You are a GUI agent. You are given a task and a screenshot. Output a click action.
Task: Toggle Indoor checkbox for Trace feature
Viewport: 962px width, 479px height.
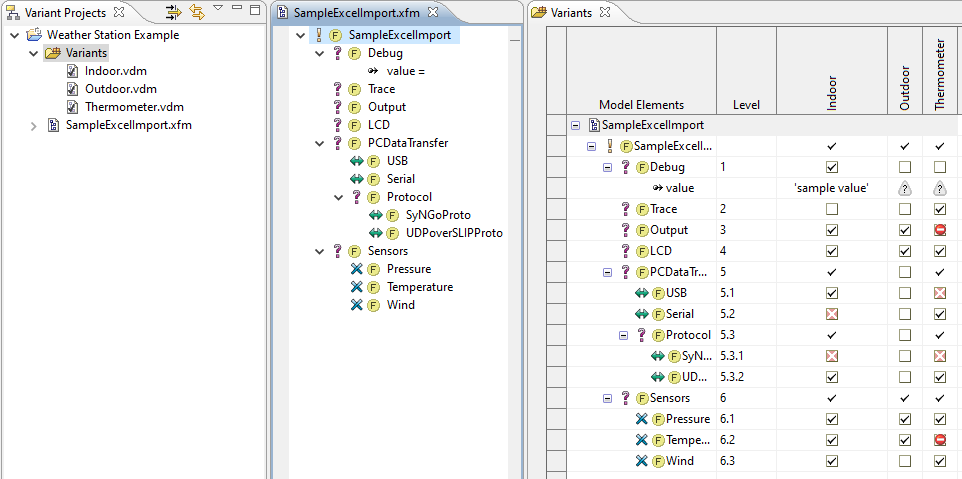831,209
